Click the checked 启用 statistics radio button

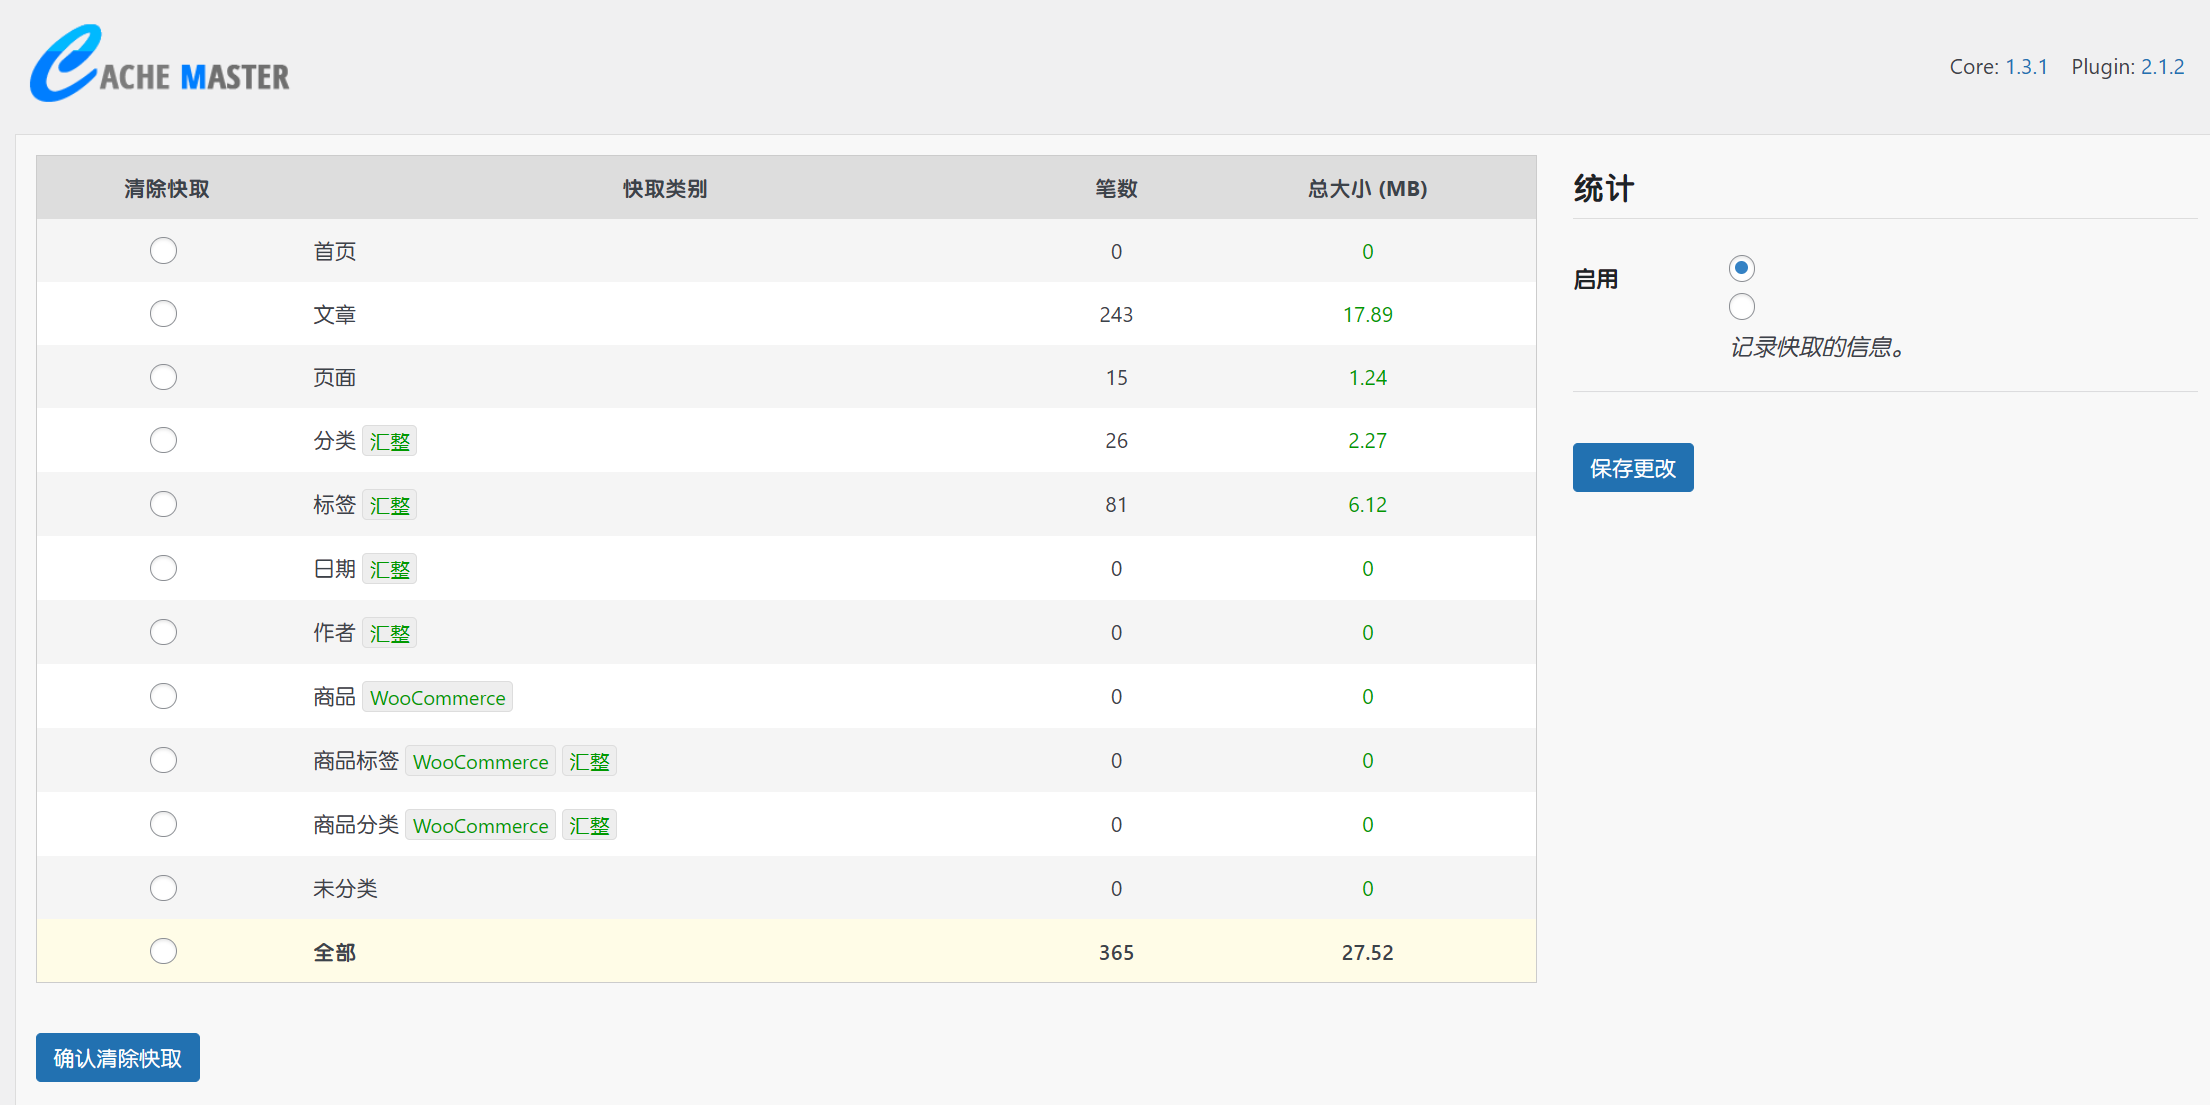click(x=1741, y=268)
